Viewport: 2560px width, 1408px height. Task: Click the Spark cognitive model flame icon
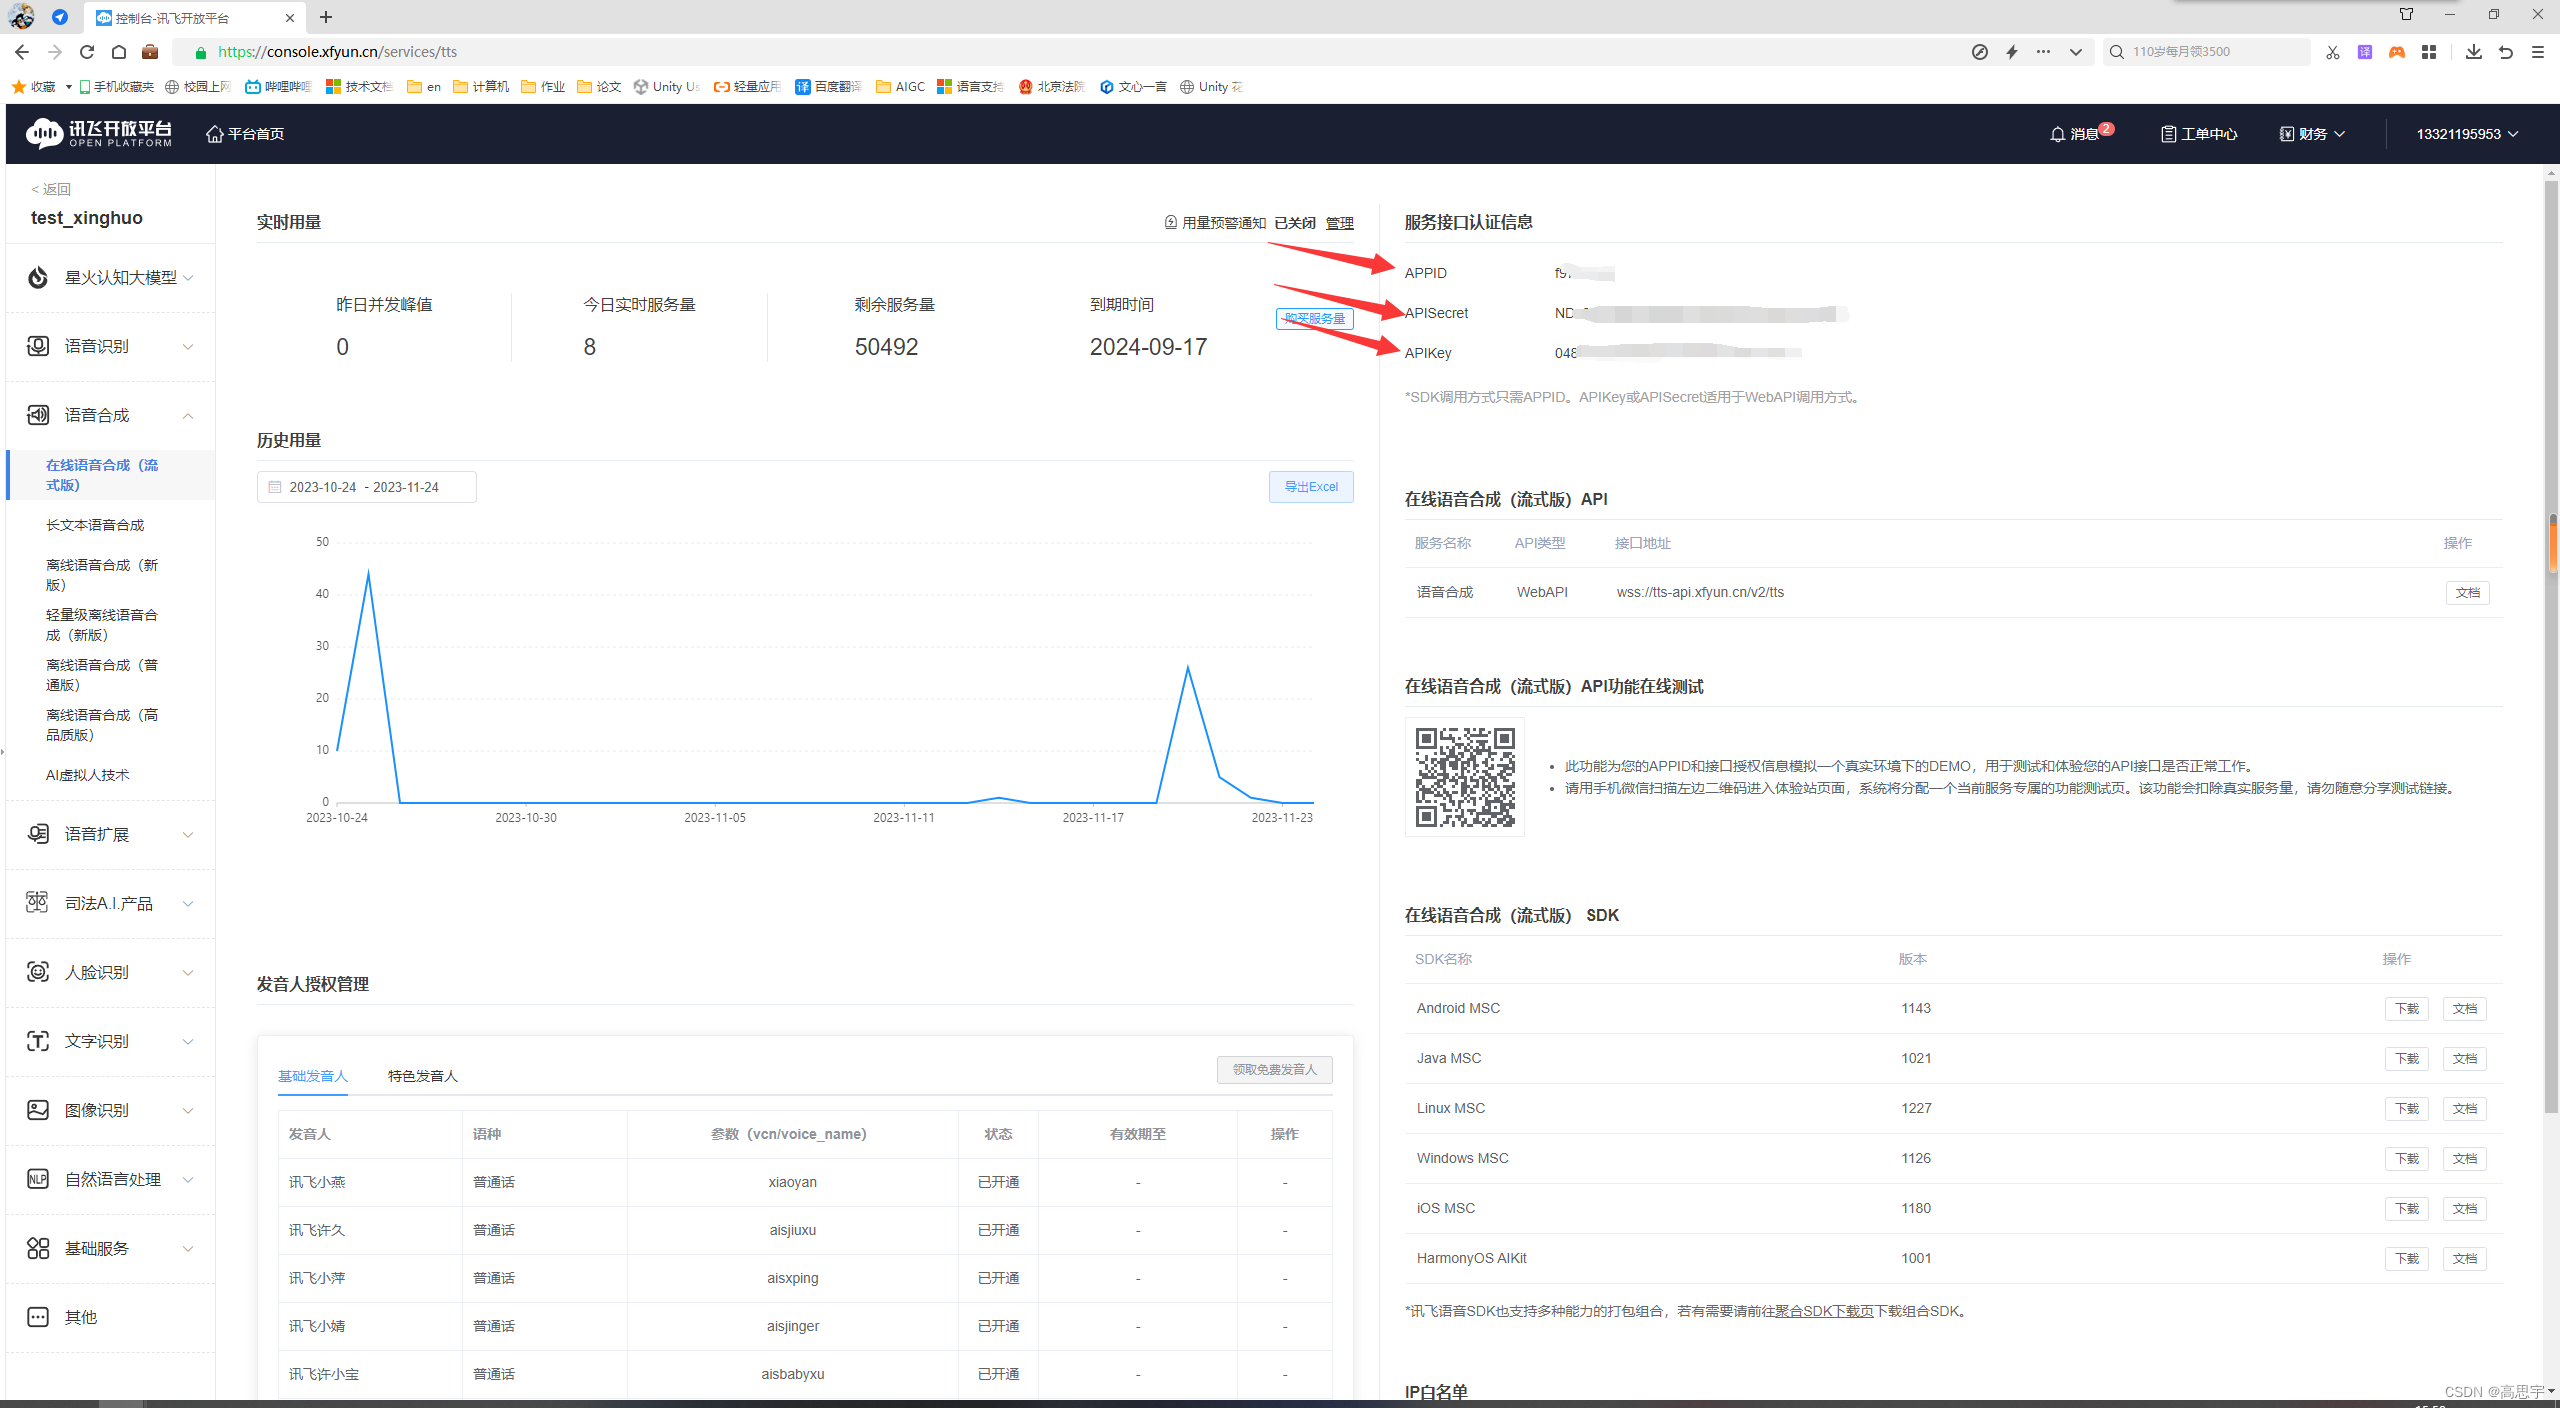point(38,277)
